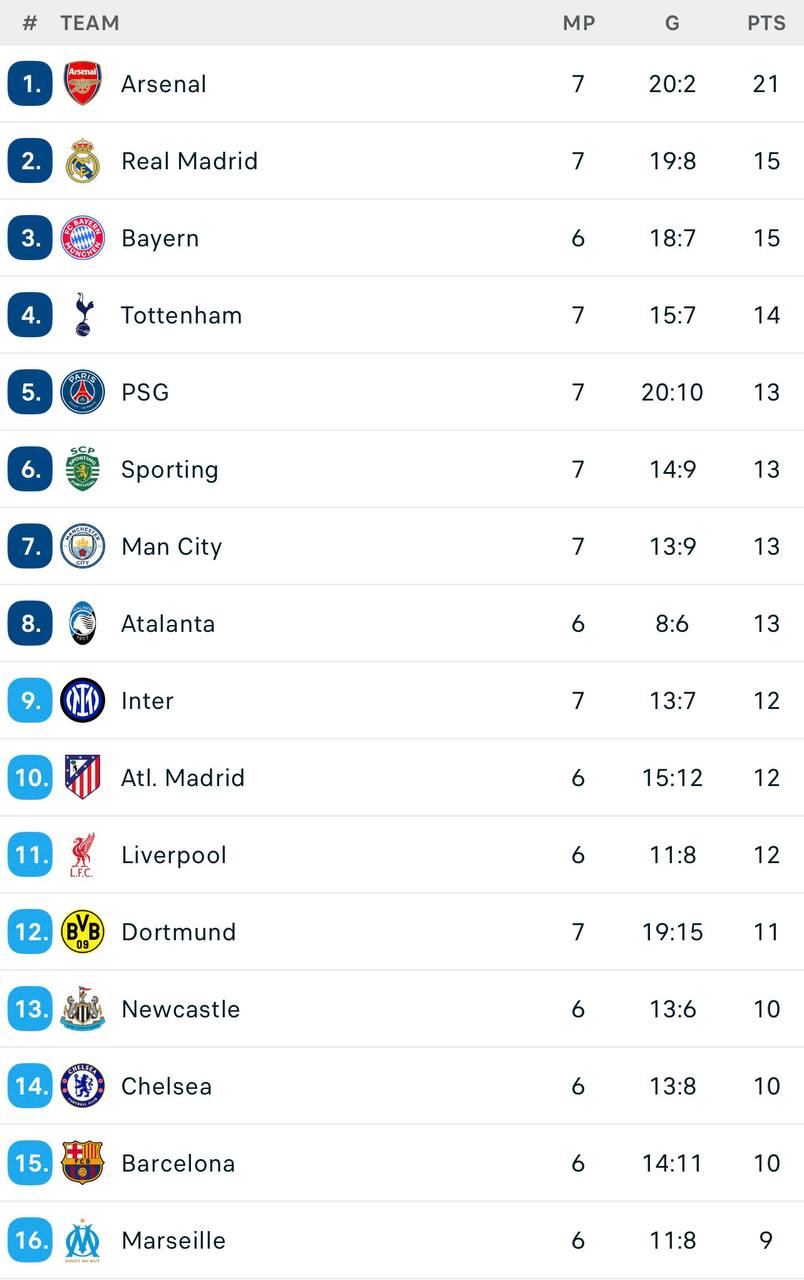
Task: Open the Atalanta team name
Action: 168,624
